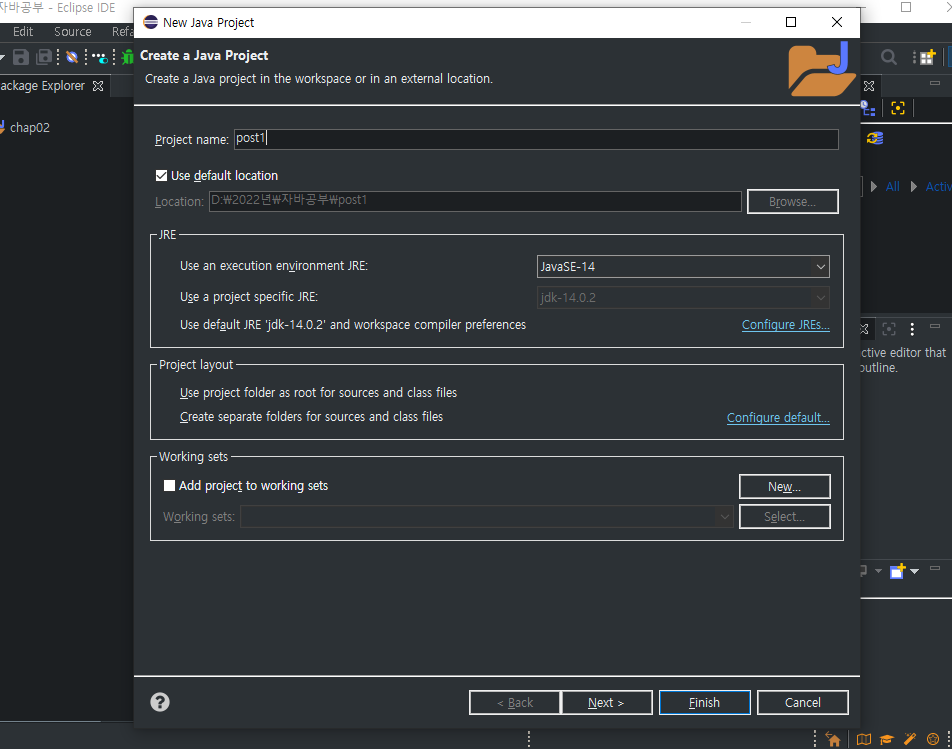Click the Save All icon in Eclipse toolbar
The height and width of the screenshot is (749, 952).
[x=44, y=57]
